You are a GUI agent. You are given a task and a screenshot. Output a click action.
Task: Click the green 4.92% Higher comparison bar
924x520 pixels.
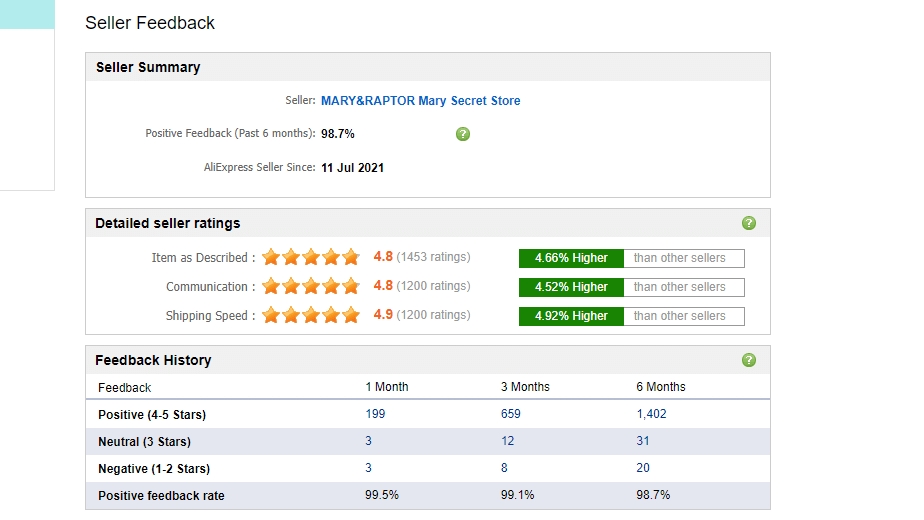[x=571, y=316]
